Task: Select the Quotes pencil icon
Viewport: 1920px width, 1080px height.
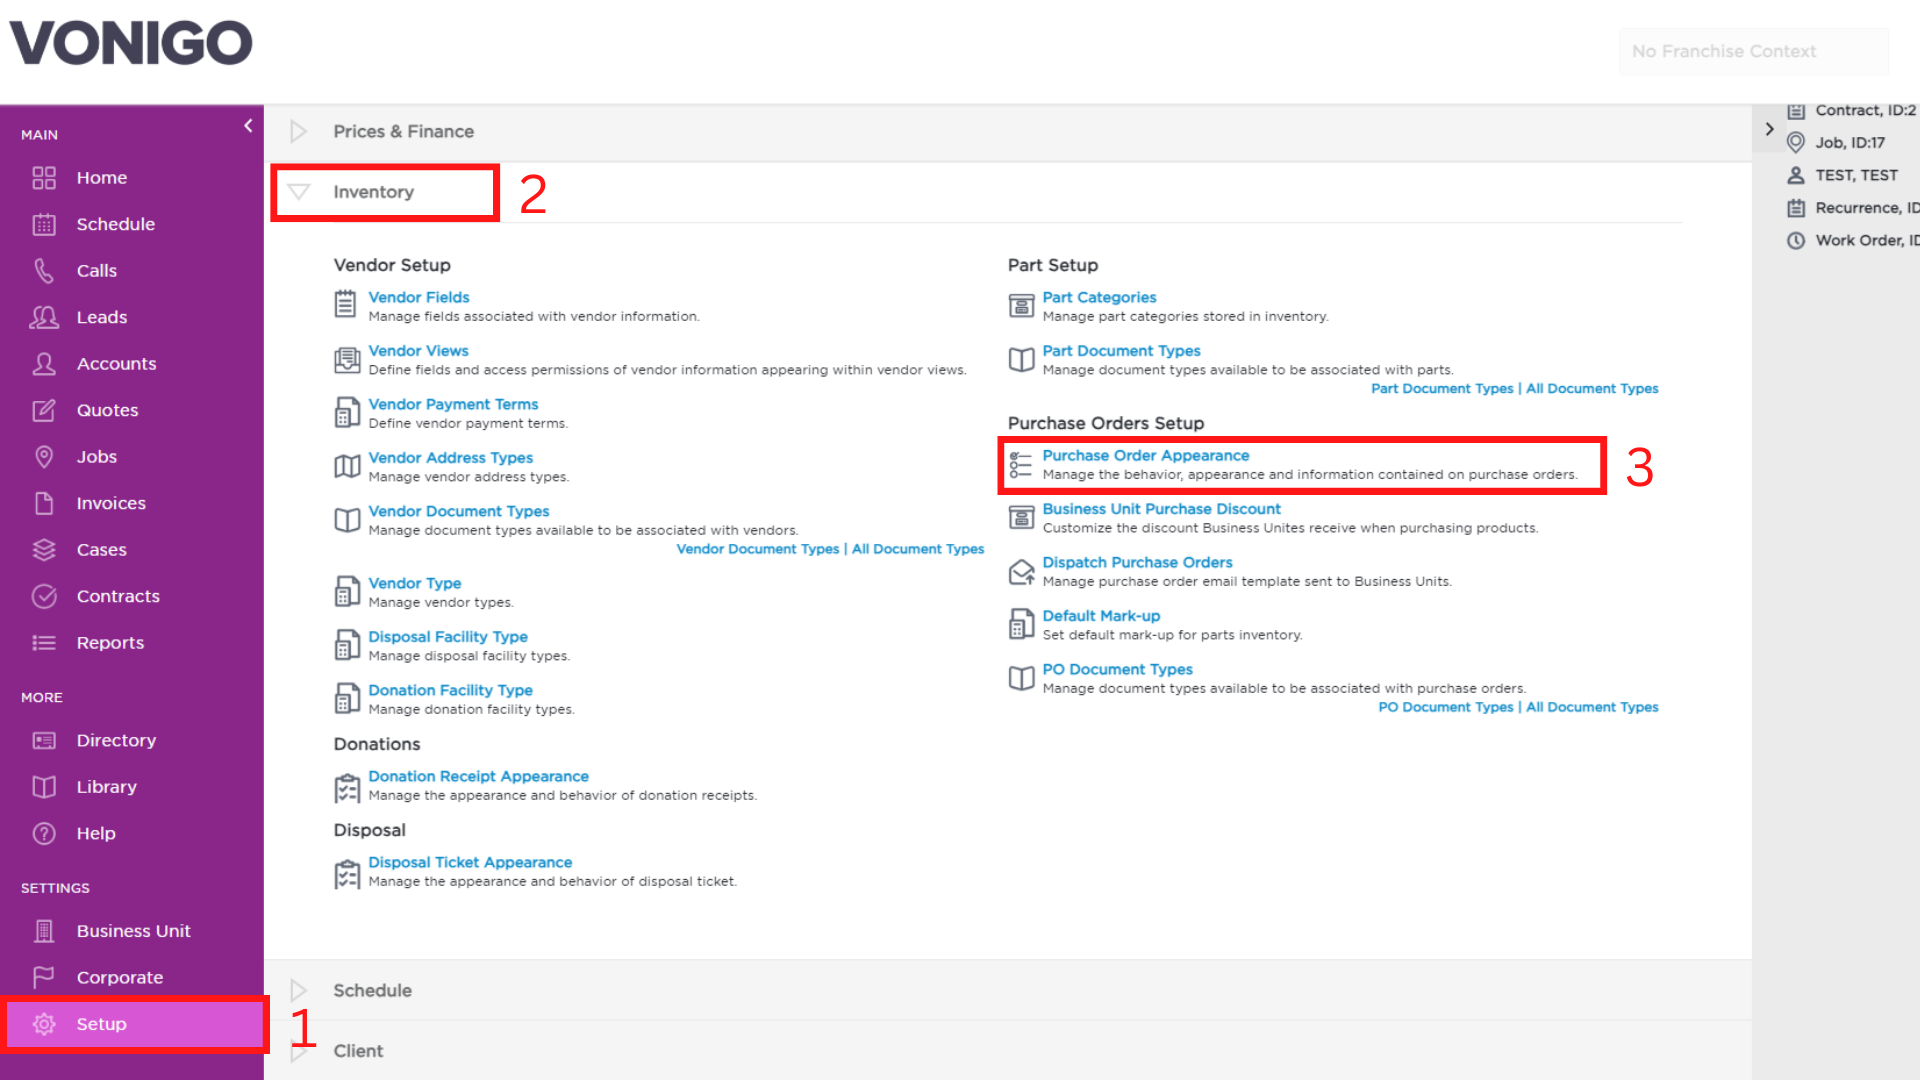Action: click(x=44, y=410)
